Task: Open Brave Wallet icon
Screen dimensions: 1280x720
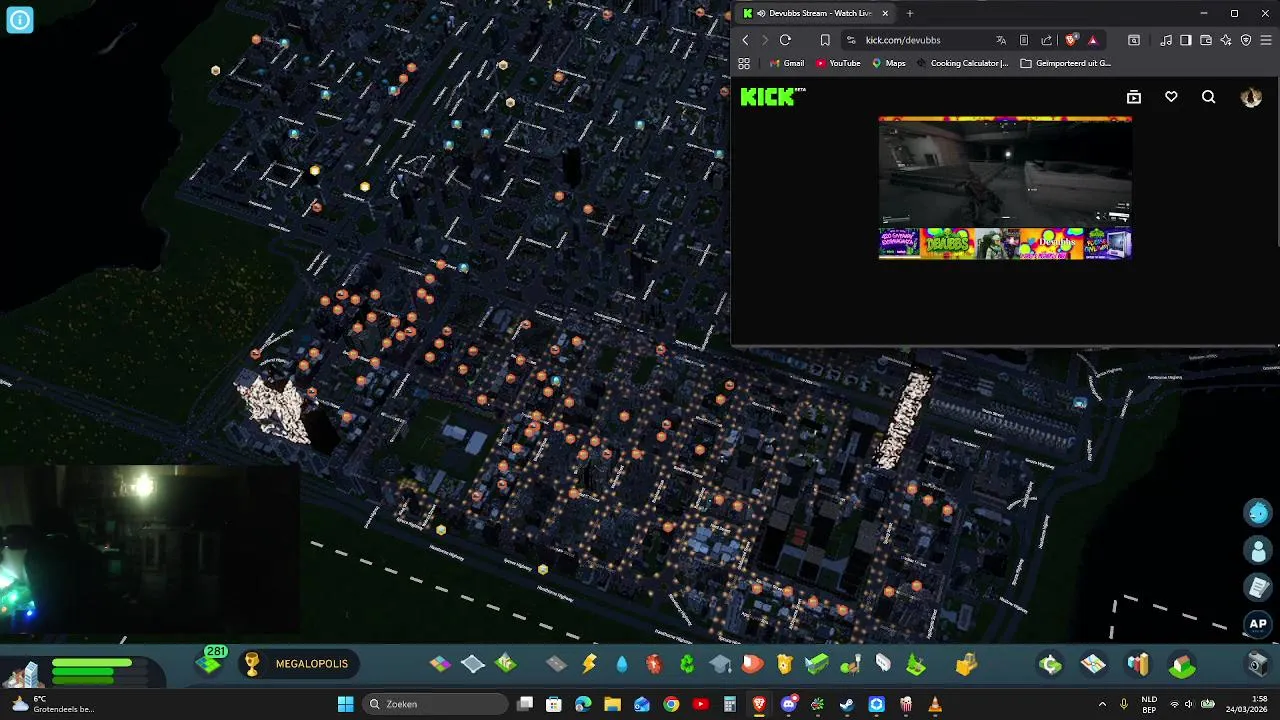Action: coord(1206,40)
